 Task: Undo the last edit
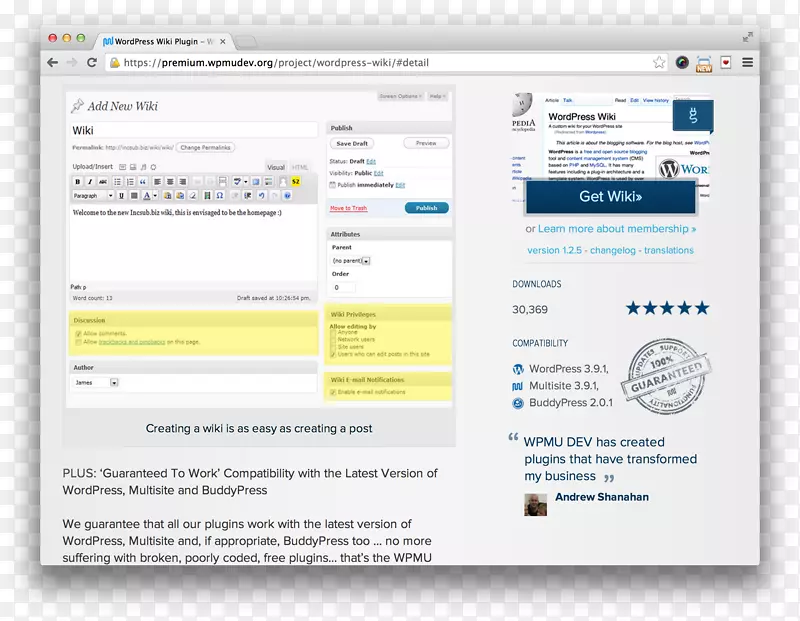coord(262,195)
